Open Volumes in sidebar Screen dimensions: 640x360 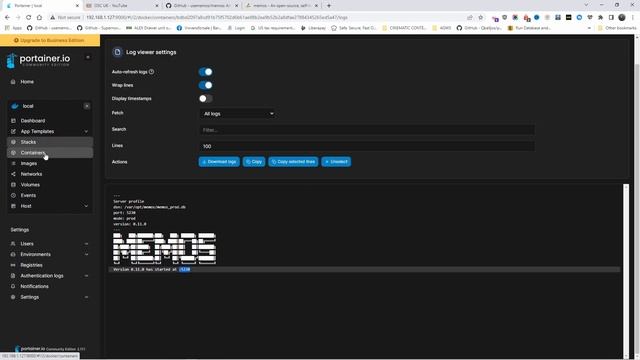30,184
